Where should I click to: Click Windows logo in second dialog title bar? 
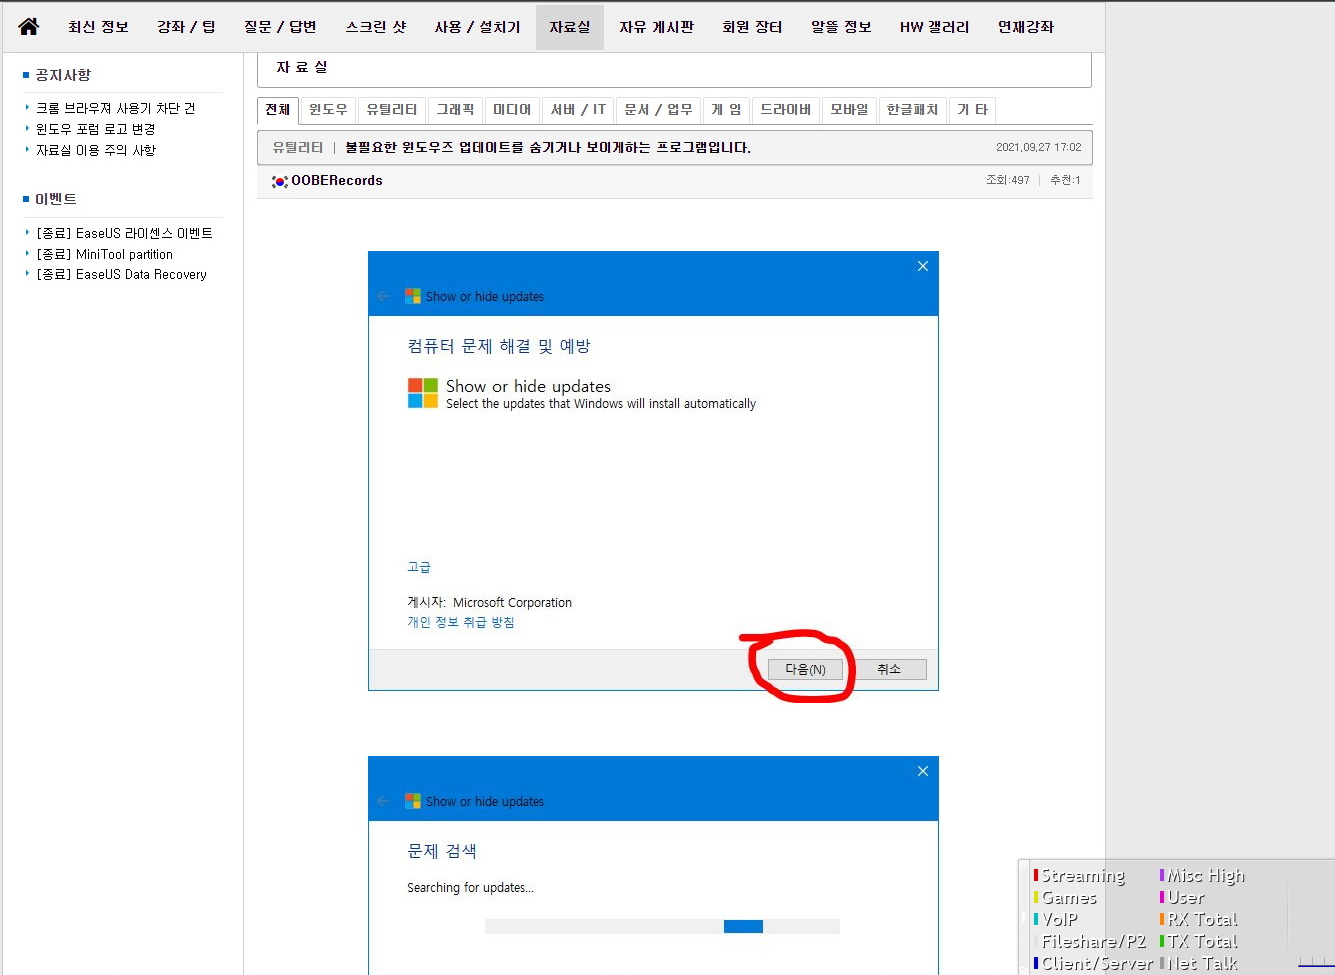point(413,801)
